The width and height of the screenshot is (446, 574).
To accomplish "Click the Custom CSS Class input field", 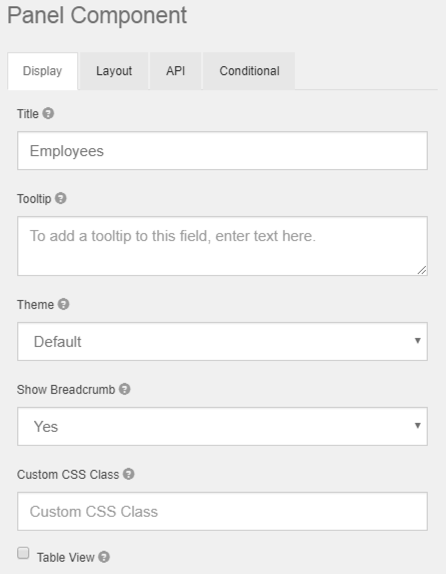I will pyautogui.click(x=222, y=511).
